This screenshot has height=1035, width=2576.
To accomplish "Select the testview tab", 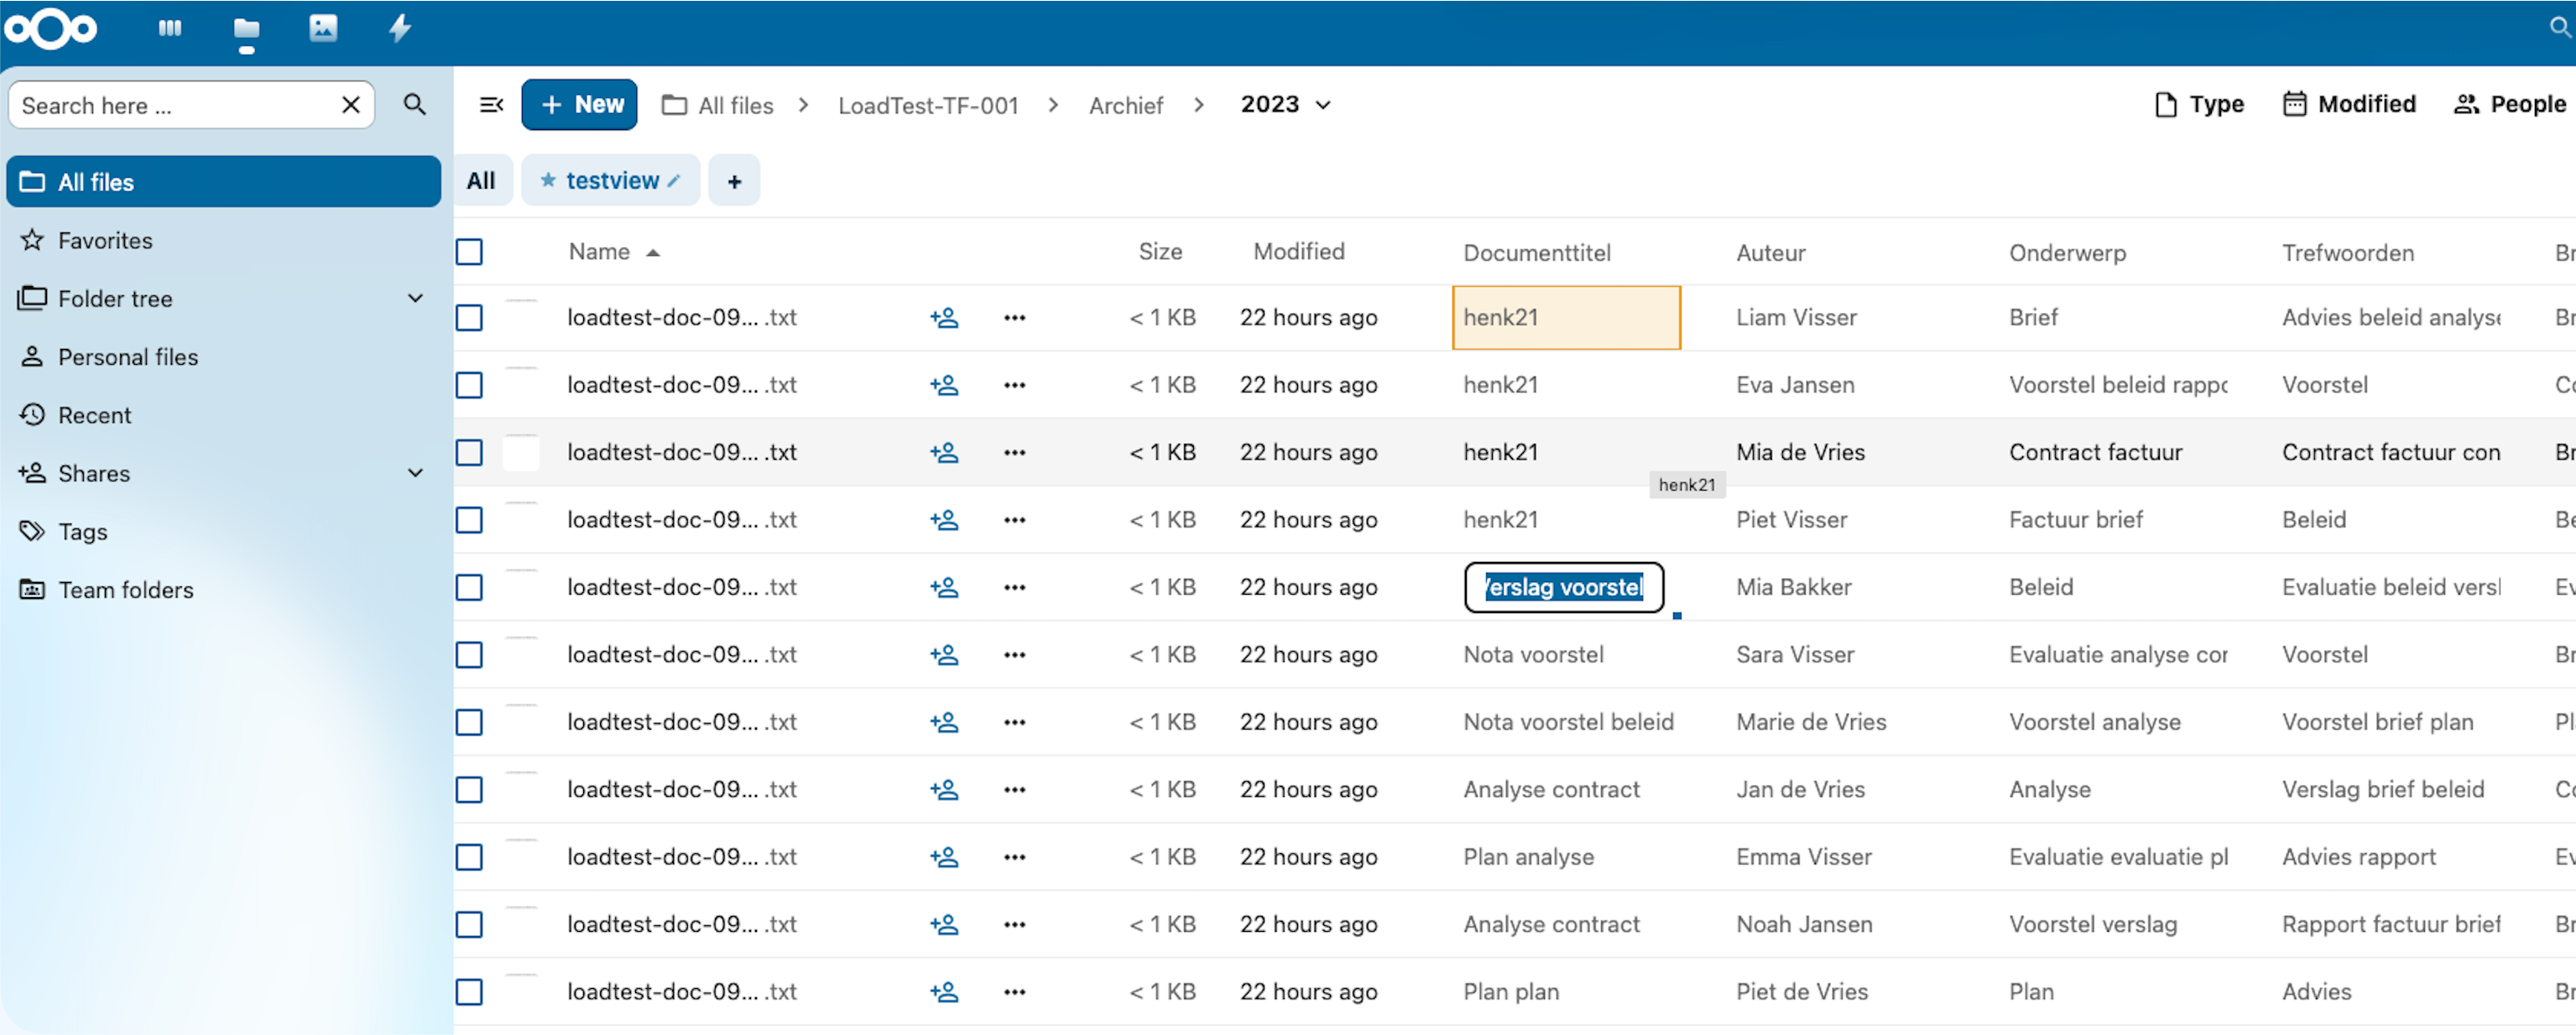I will tap(610, 180).
